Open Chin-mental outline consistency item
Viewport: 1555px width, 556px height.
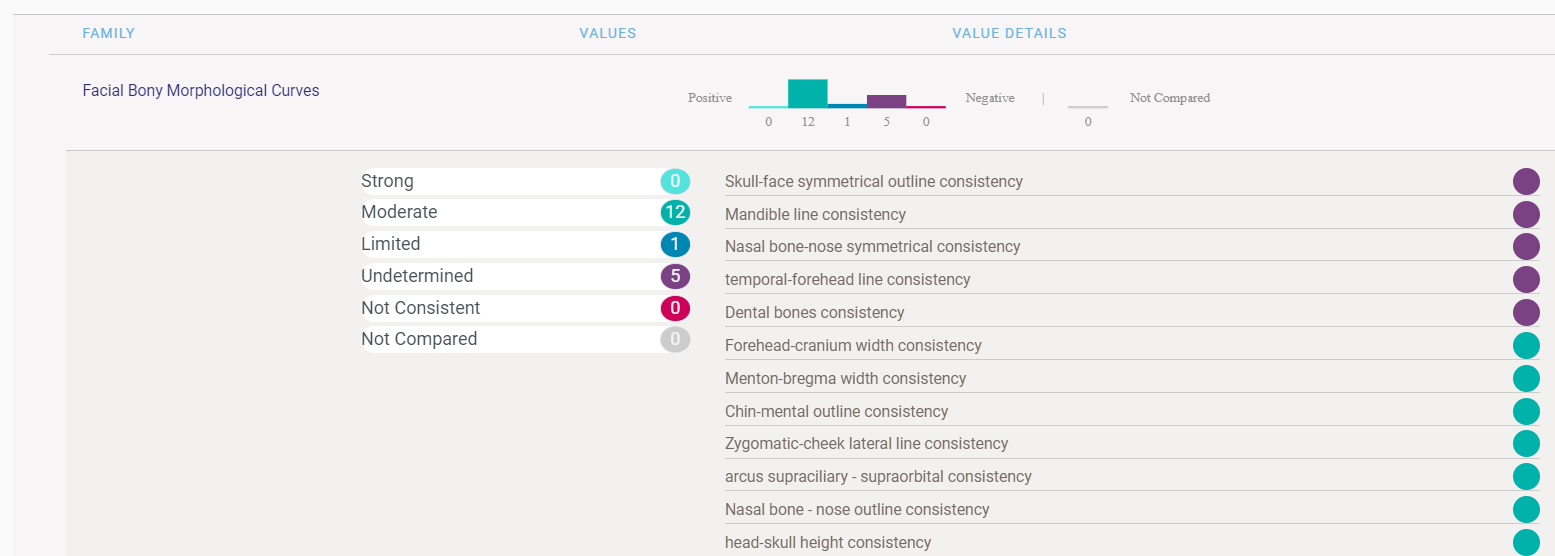836,411
